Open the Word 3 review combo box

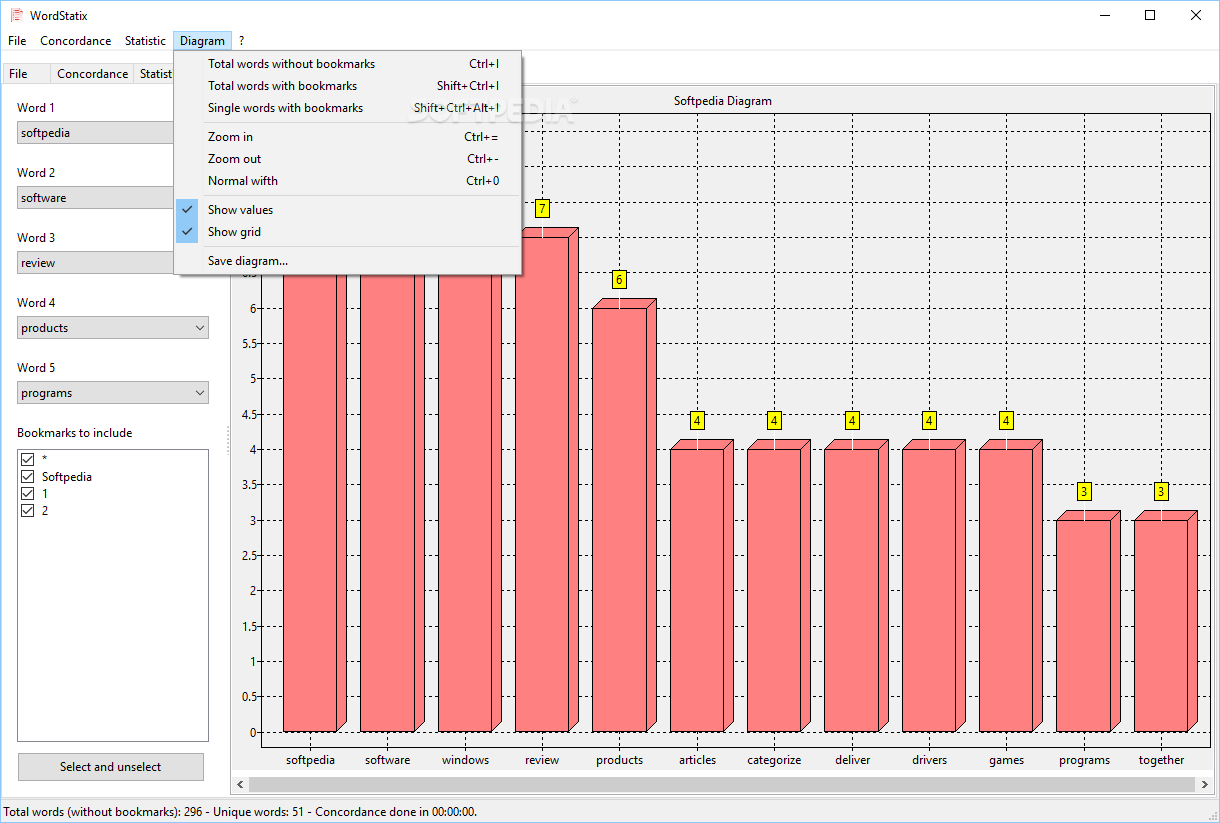click(96, 263)
